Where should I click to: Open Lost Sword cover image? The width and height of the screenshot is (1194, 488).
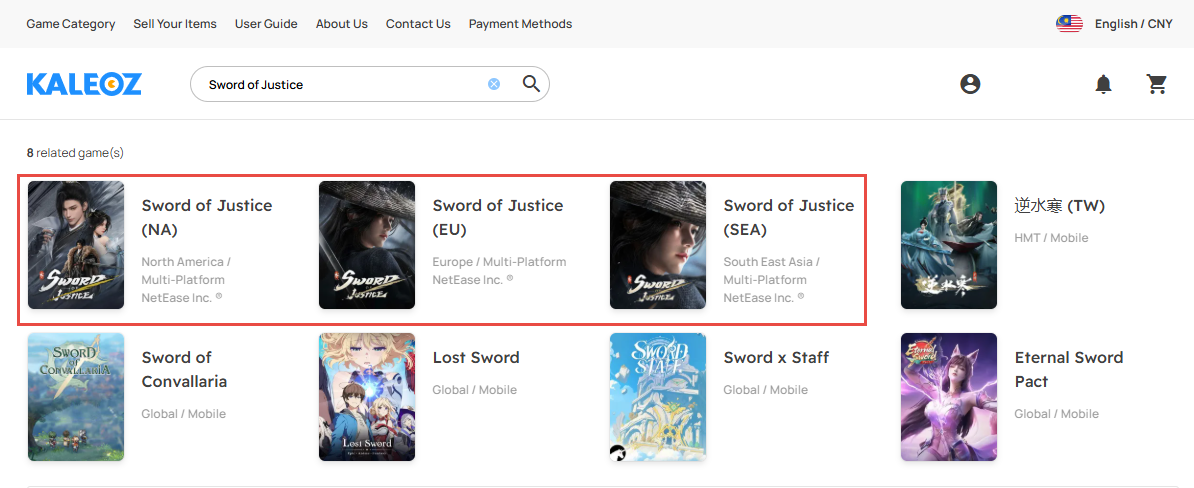coord(367,397)
